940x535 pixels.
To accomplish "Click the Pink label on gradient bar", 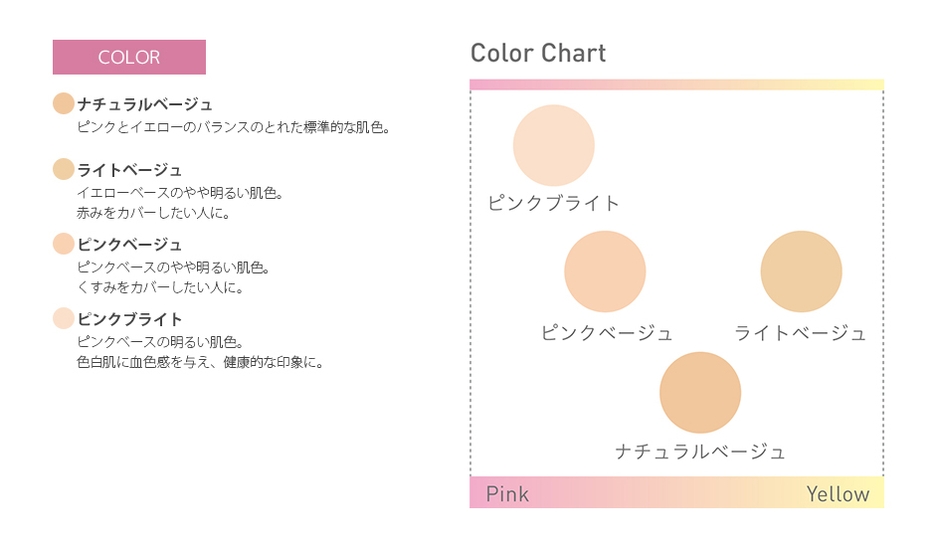I will pos(507,494).
